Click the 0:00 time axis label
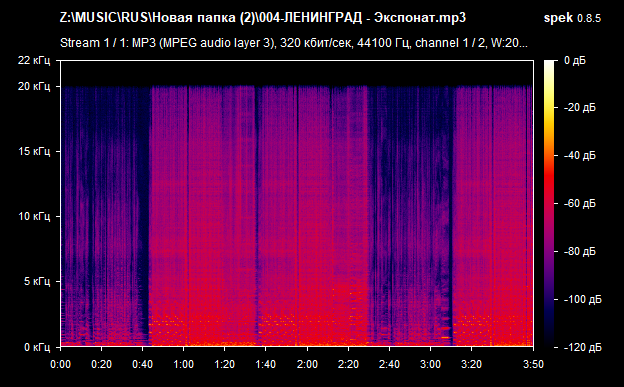Screen dimensions: 624x387 pyautogui.click(x=60, y=364)
